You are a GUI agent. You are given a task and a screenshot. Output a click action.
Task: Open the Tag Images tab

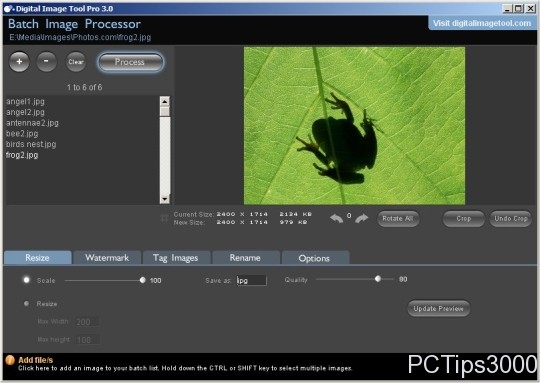click(x=176, y=258)
